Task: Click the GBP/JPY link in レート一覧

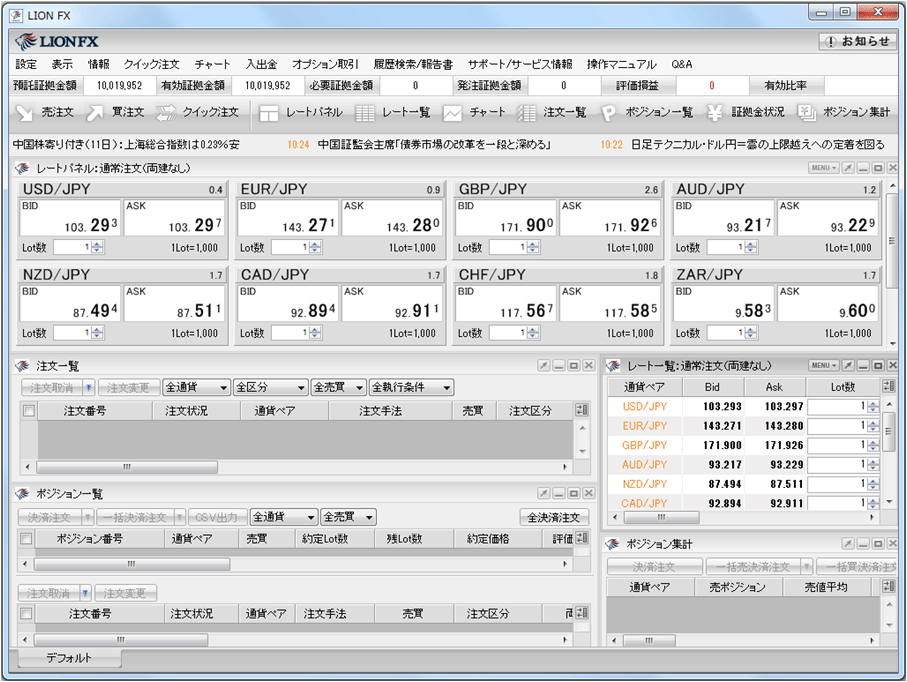Action: (x=645, y=445)
